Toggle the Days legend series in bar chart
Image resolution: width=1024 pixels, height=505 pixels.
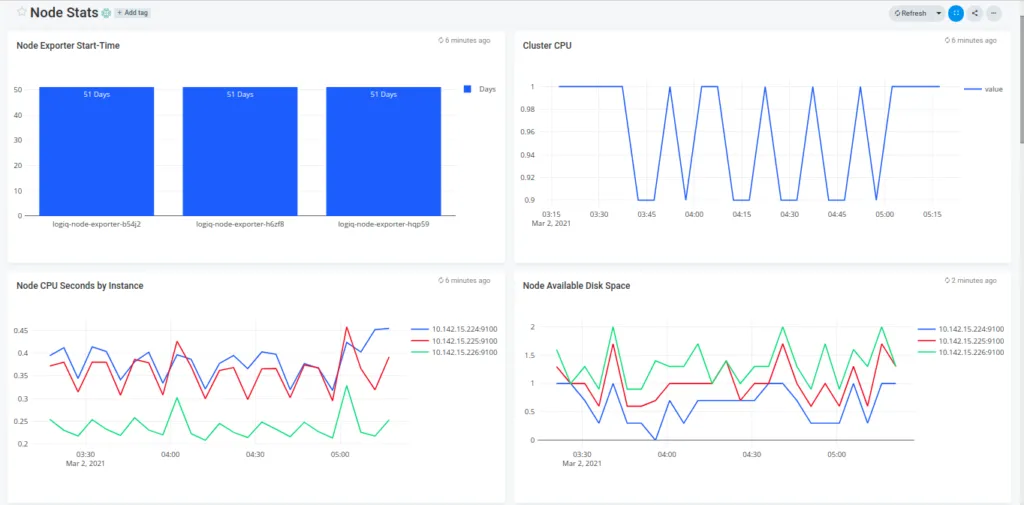coord(480,89)
